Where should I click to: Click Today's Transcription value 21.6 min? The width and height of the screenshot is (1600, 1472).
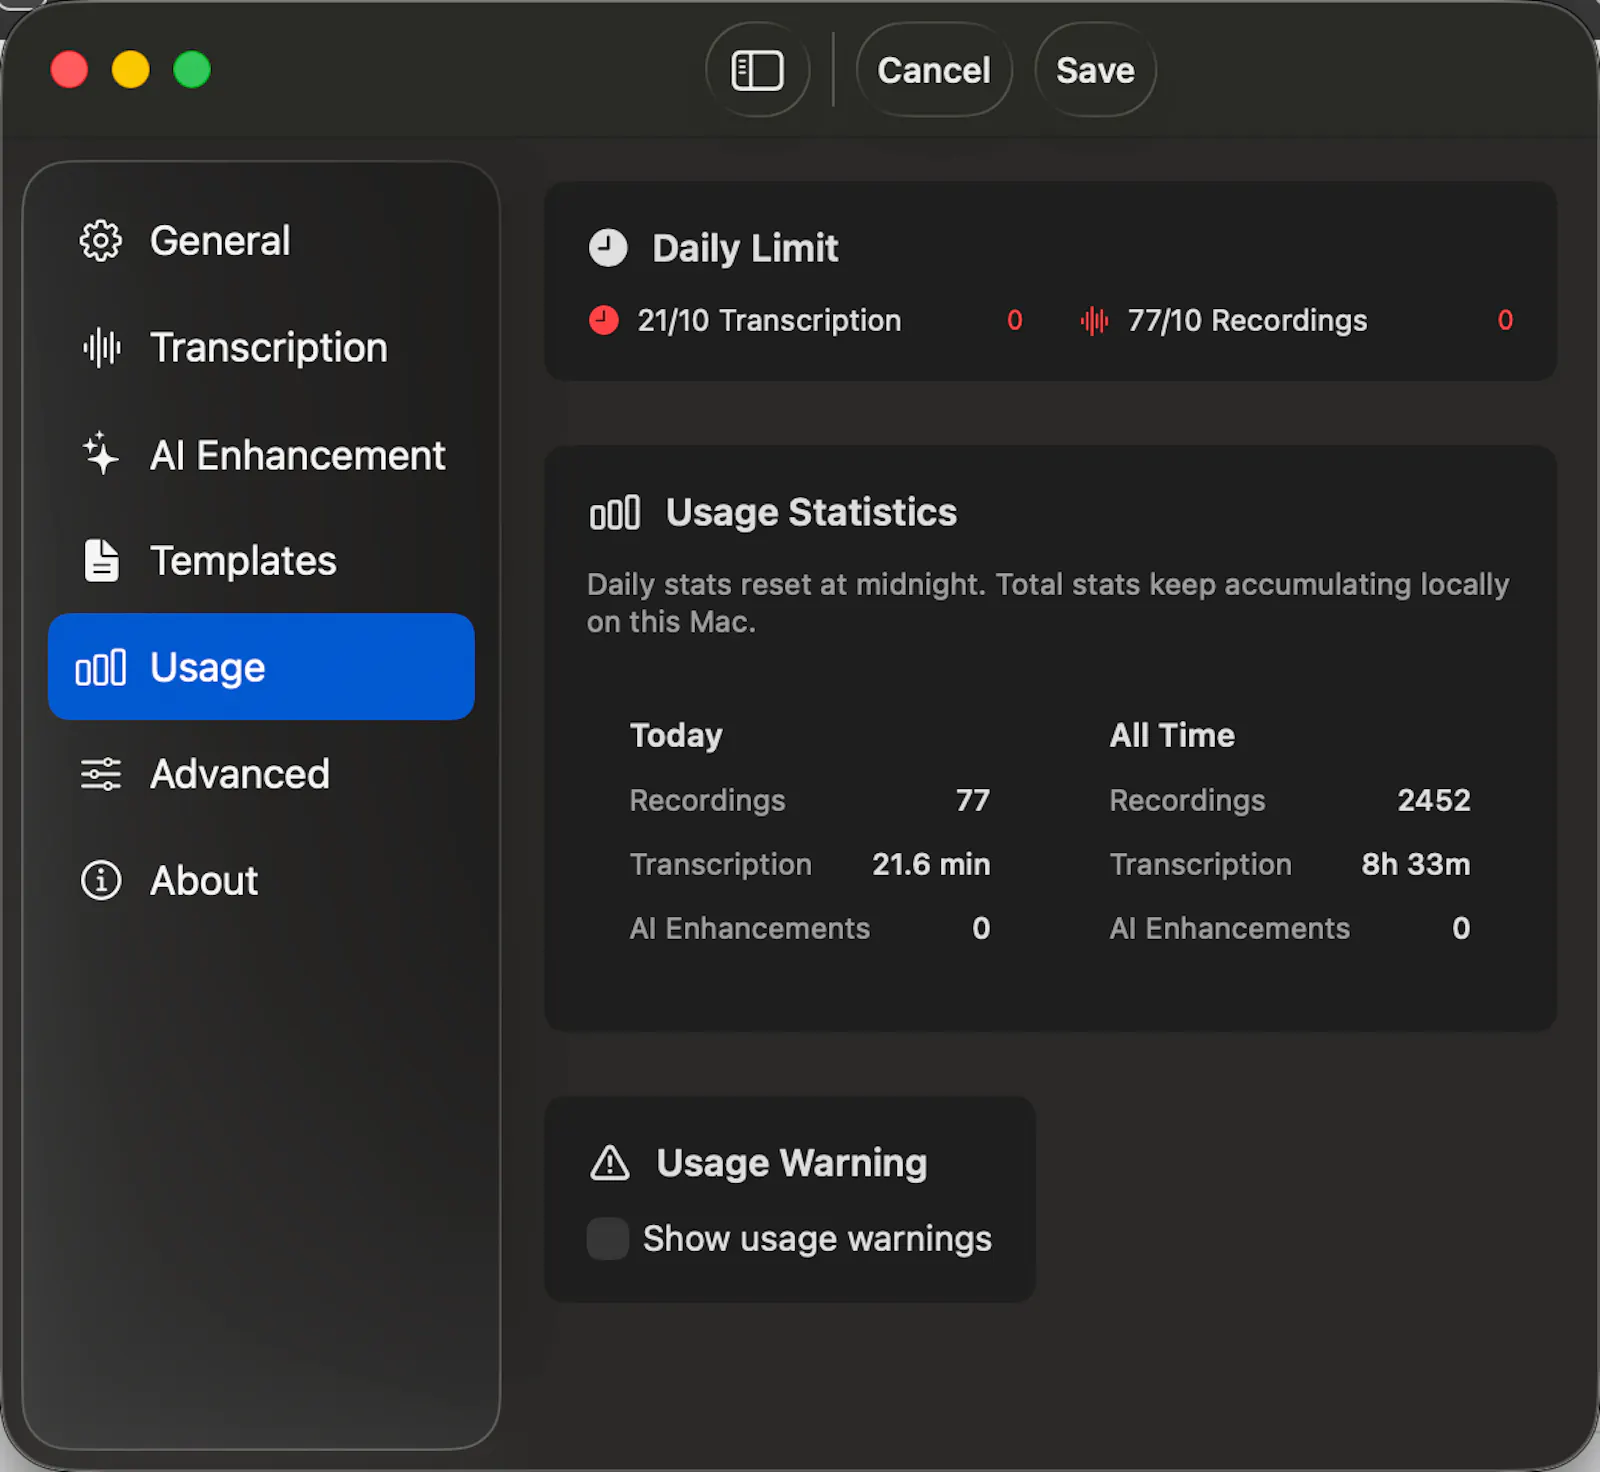click(931, 864)
